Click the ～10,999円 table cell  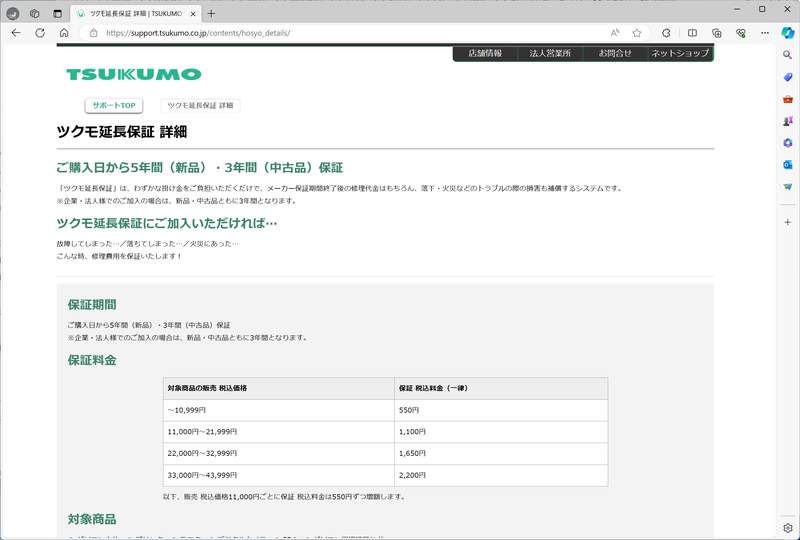(x=279, y=410)
